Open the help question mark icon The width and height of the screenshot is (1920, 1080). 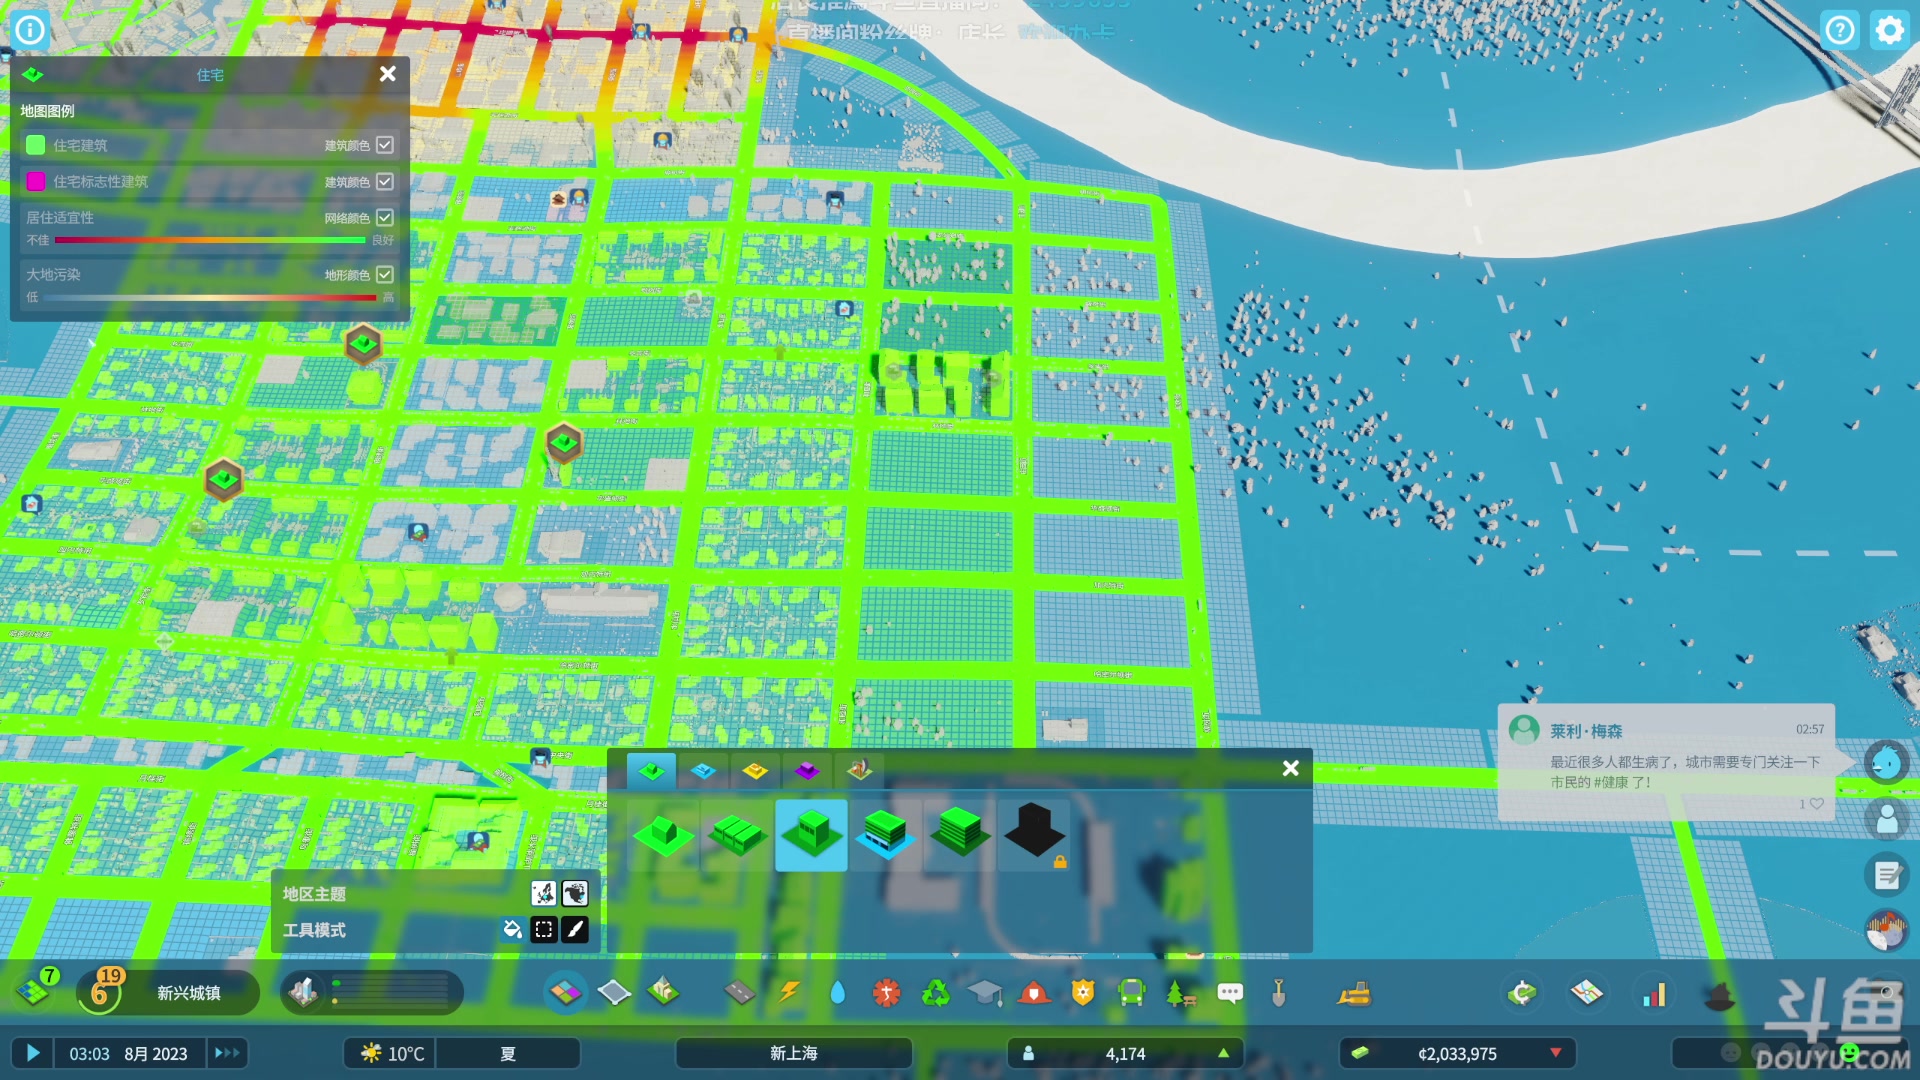(1840, 30)
